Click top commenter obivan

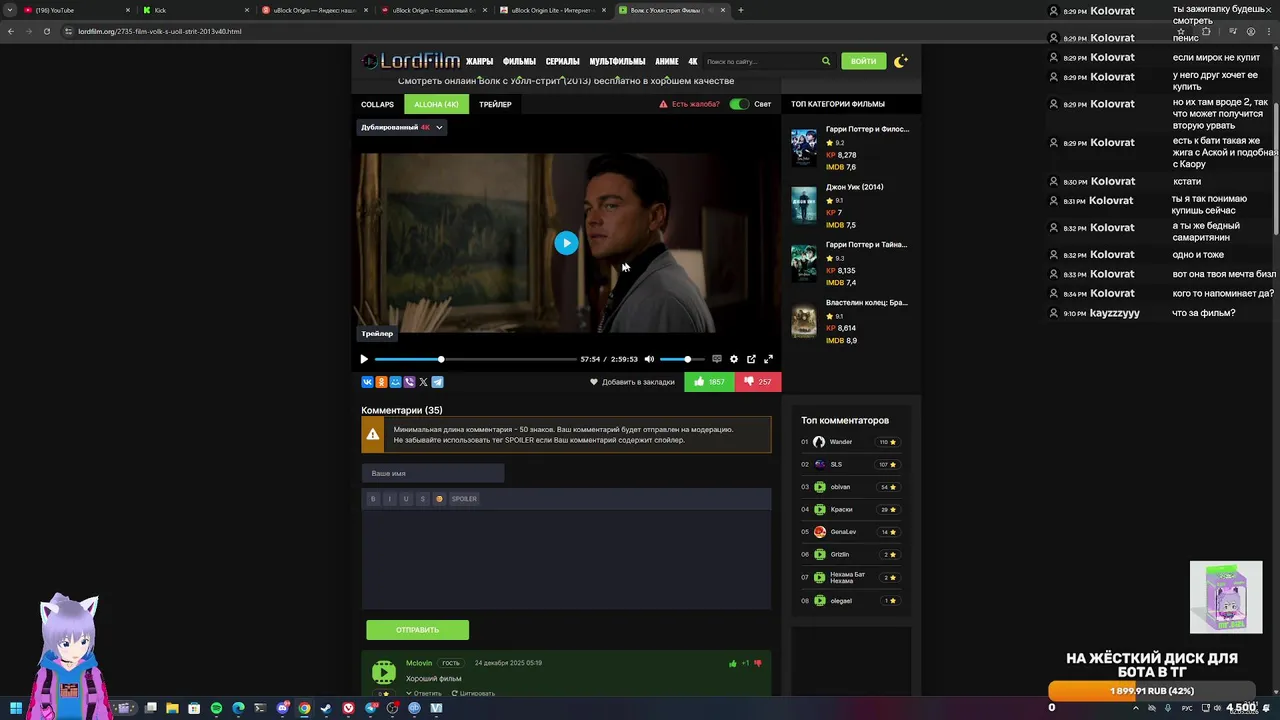point(840,487)
